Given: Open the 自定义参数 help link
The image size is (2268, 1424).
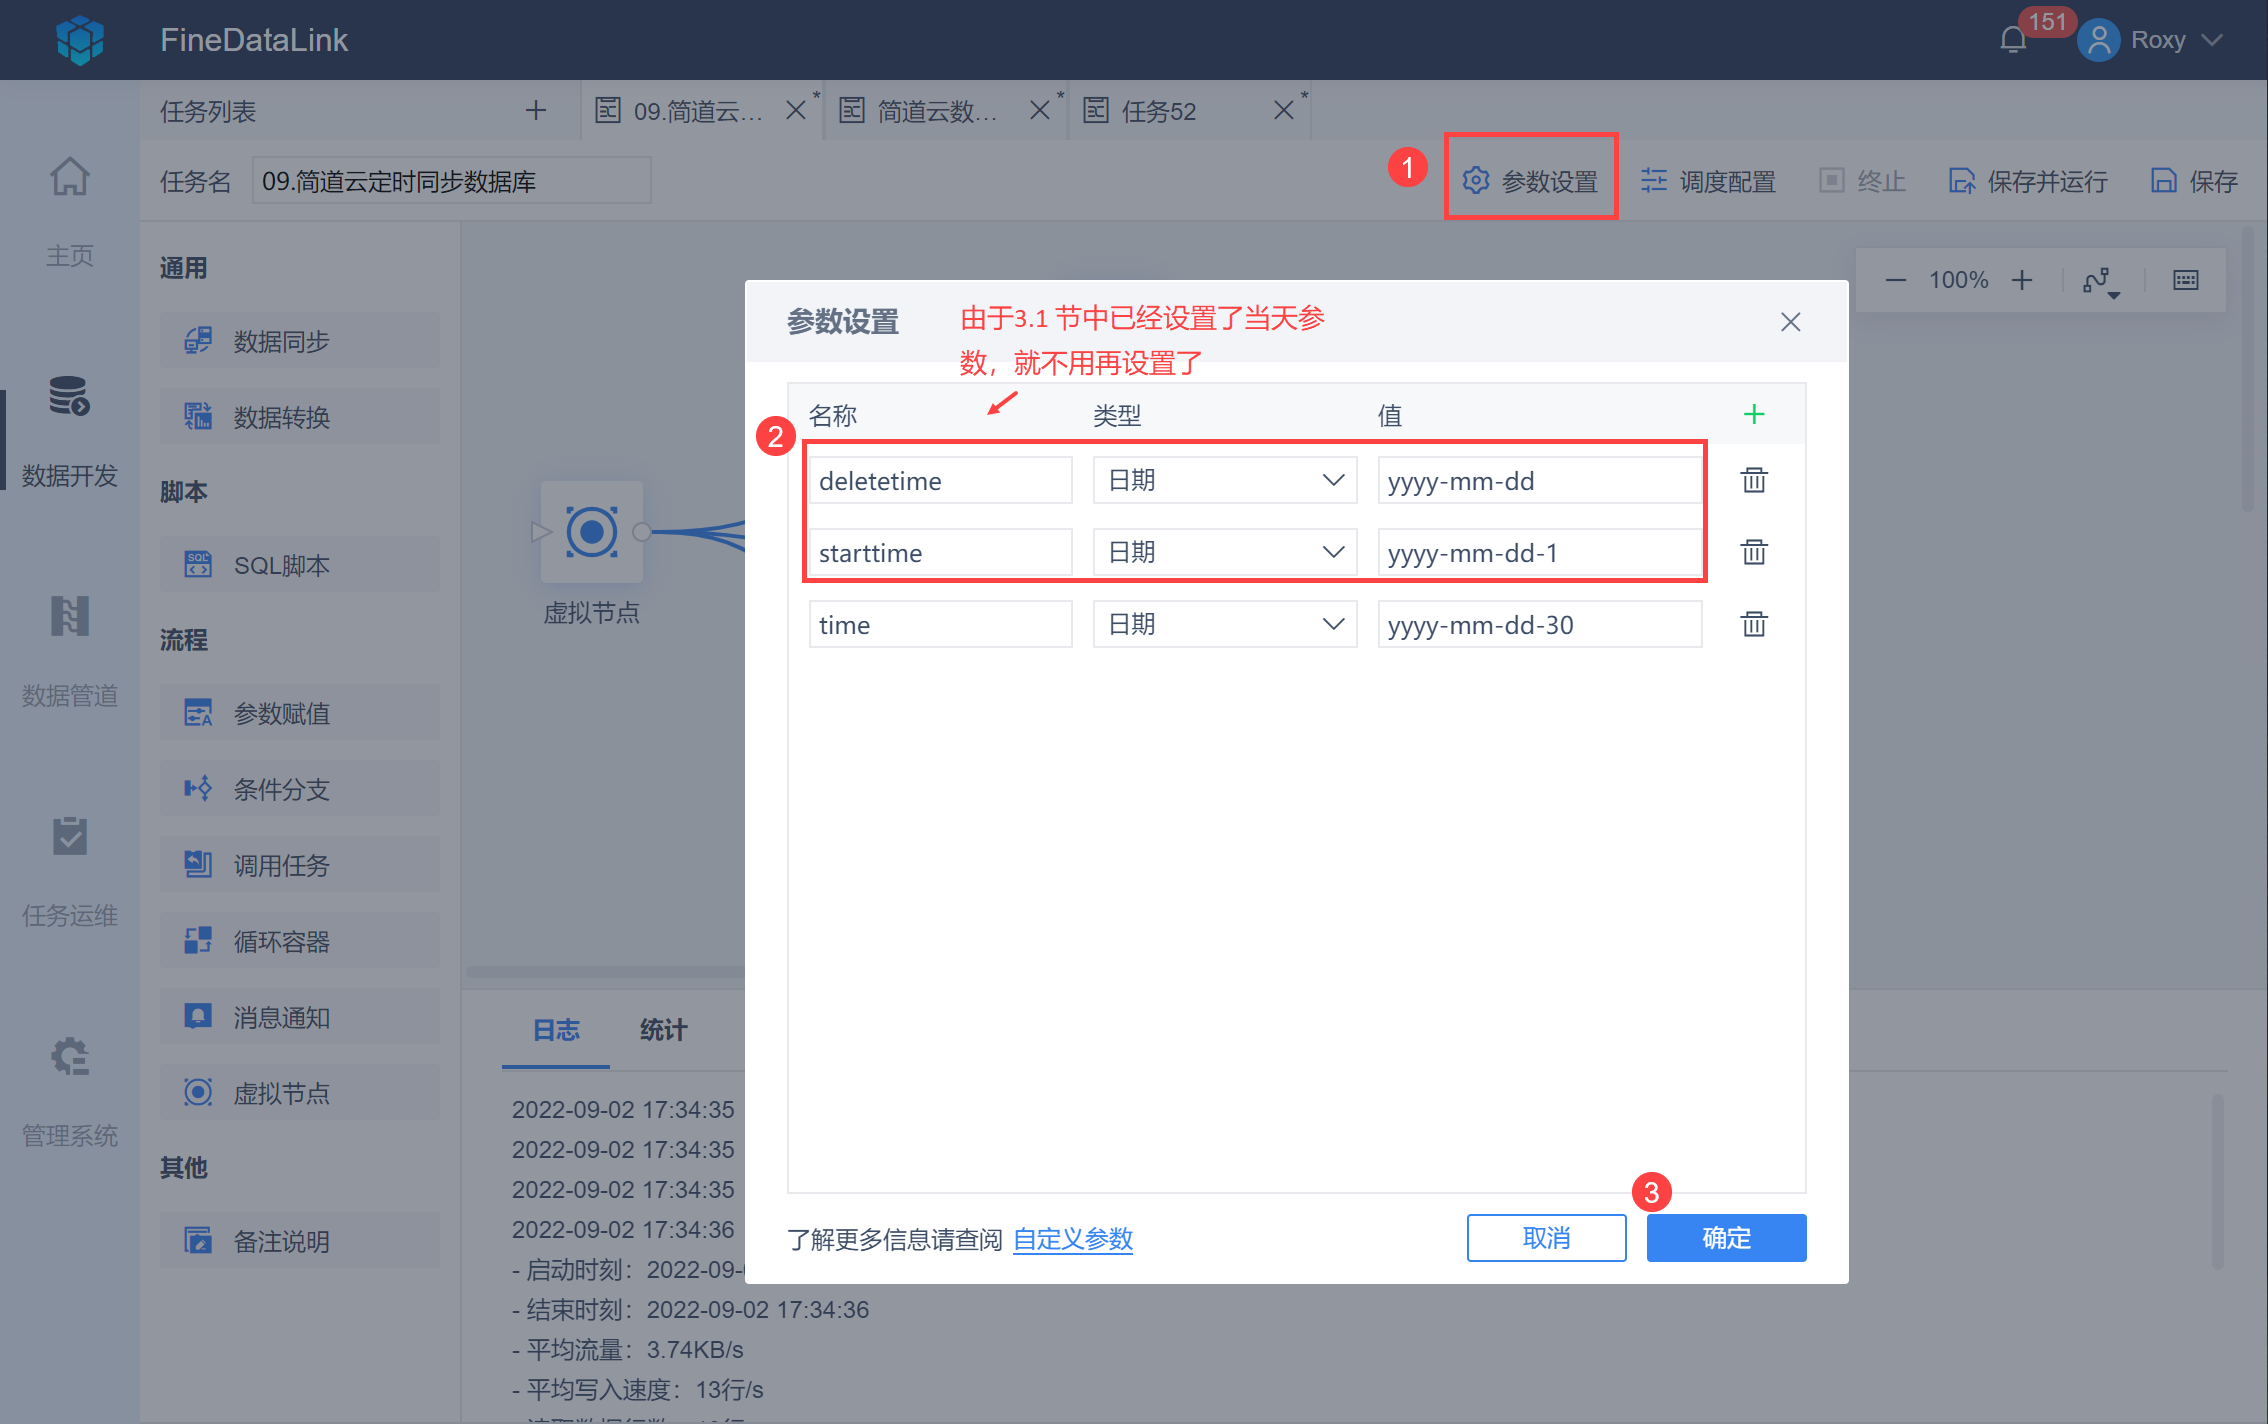Looking at the screenshot, I should click(x=1073, y=1239).
